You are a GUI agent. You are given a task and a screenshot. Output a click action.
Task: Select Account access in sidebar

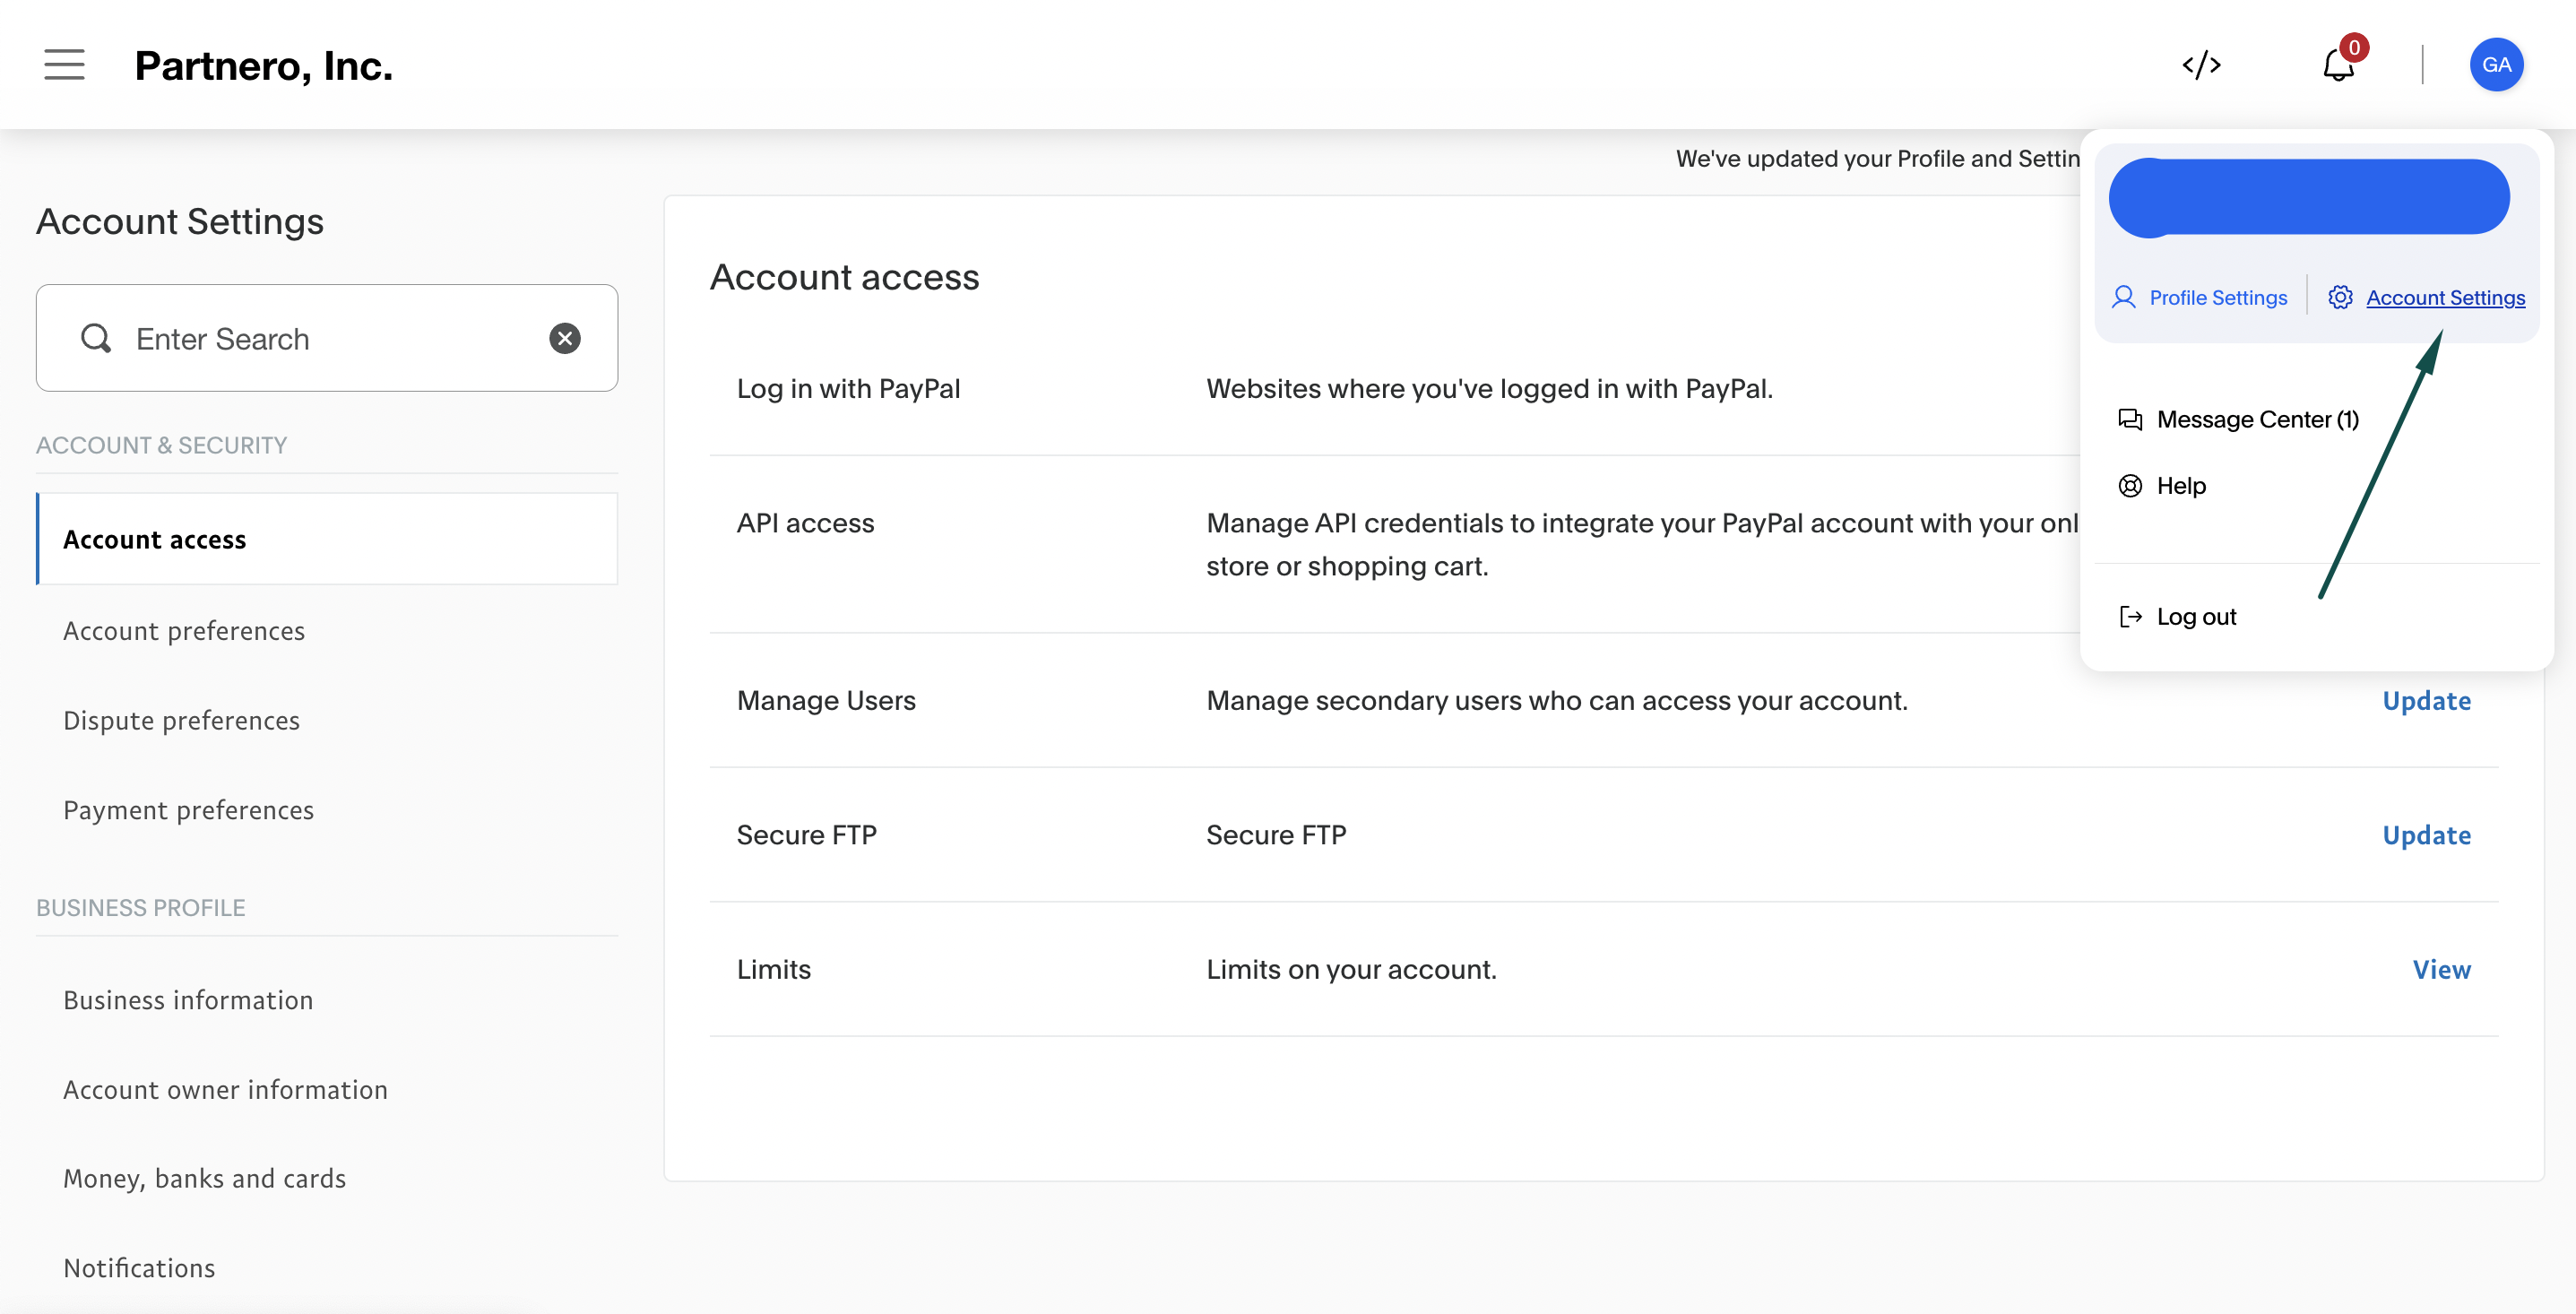[327, 539]
